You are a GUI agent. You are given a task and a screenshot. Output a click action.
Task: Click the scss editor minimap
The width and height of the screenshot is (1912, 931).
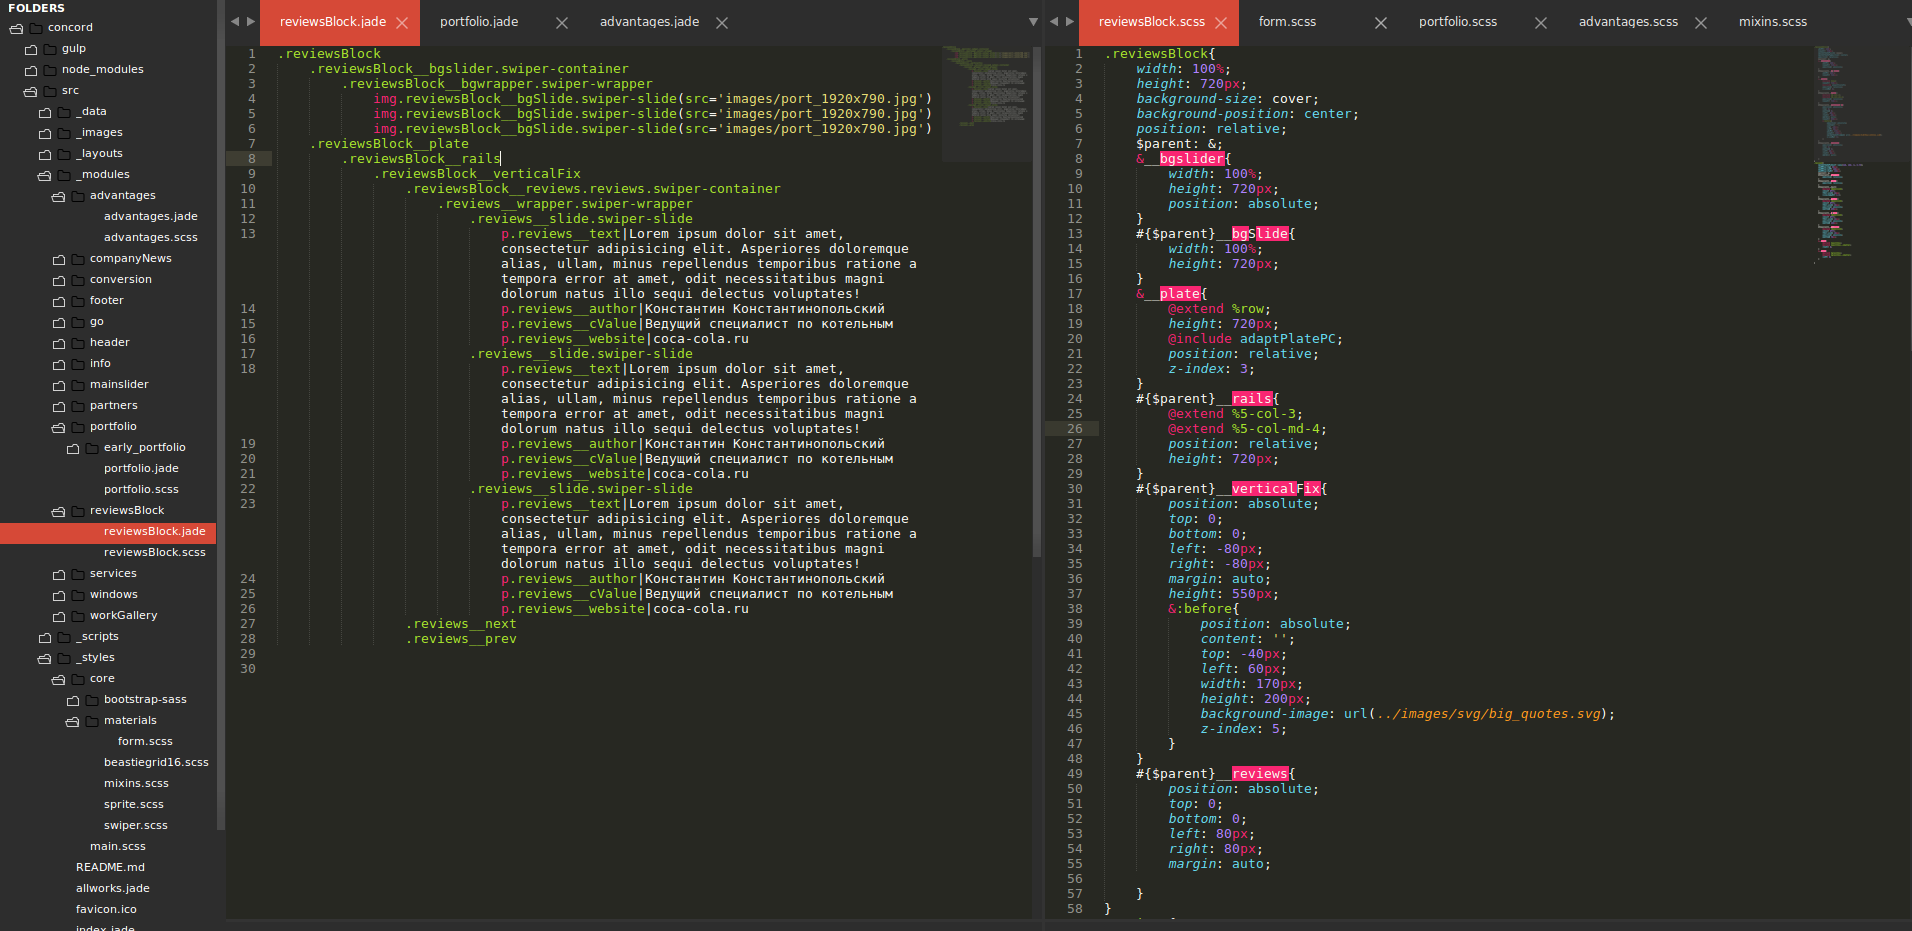(x=1860, y=155)
